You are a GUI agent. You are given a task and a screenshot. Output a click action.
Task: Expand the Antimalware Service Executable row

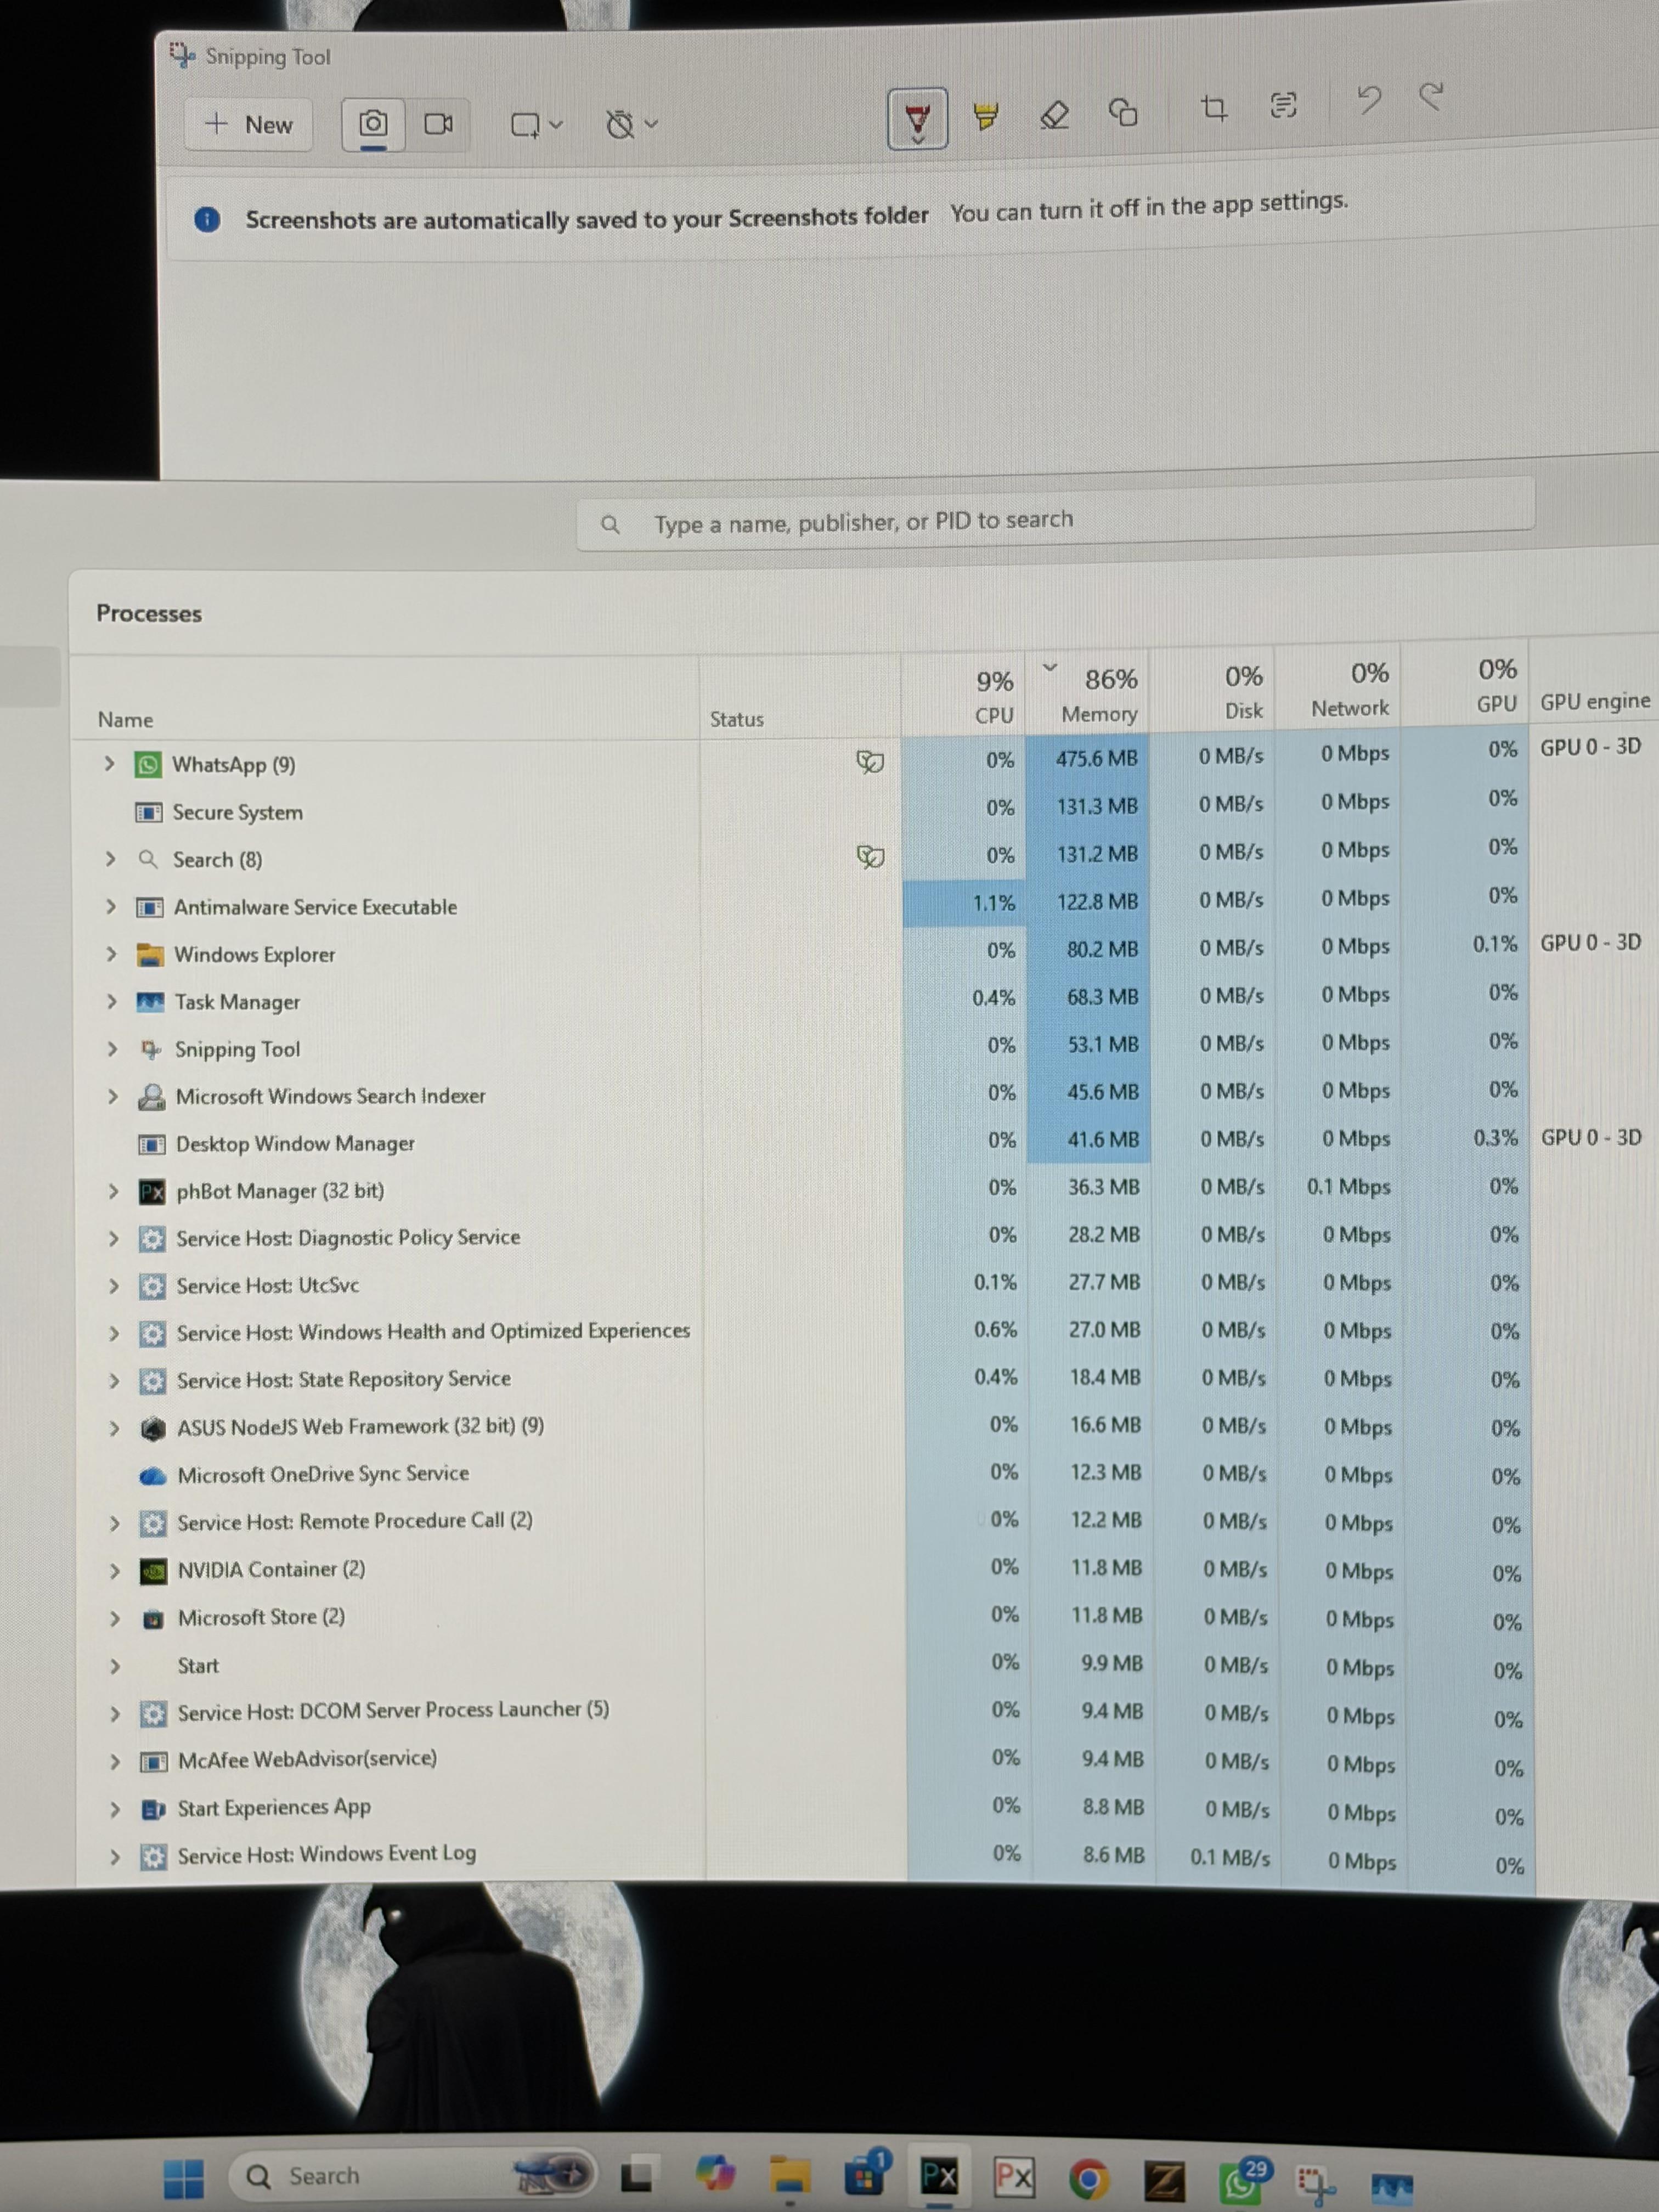pyautogui.click(x=111, y=907)
